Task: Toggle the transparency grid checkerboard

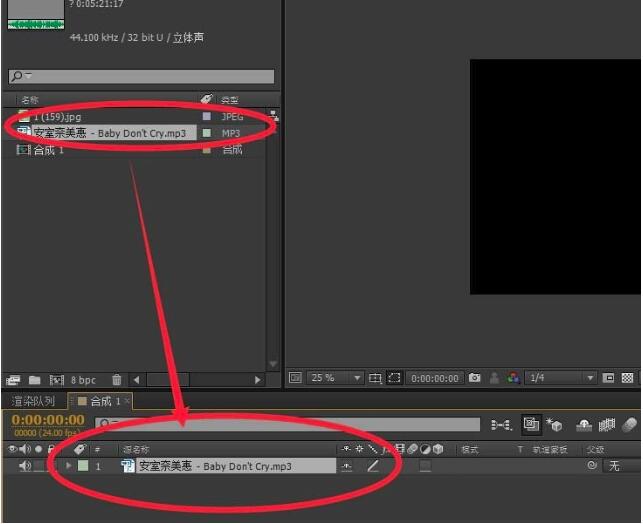Action: tap(627, 378)
